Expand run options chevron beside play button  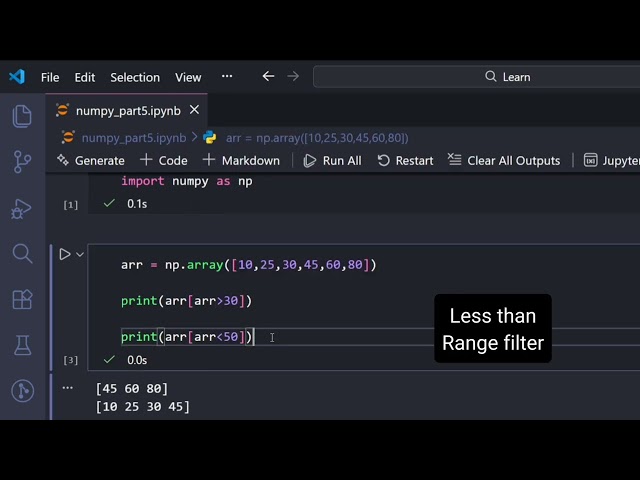pyautogui.click(x=80, y=255)
